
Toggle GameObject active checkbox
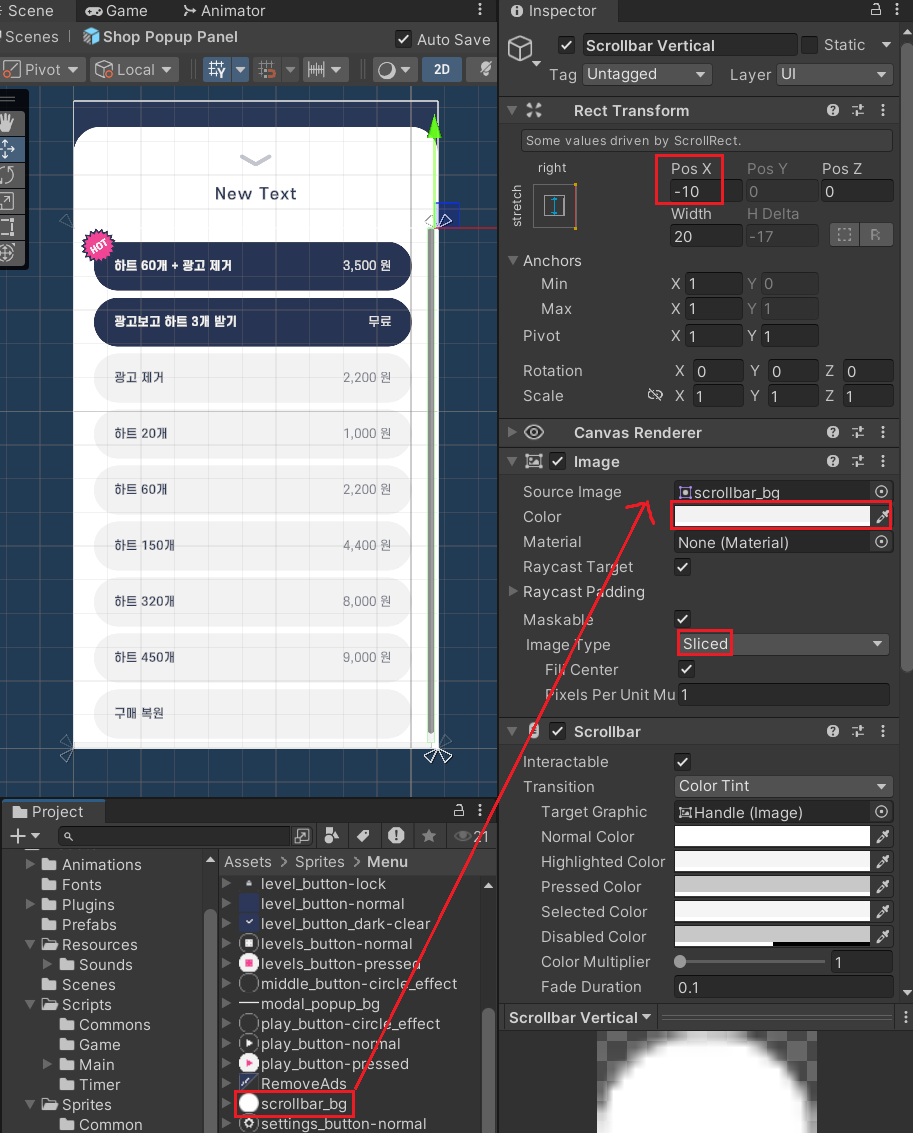[567, 45]
